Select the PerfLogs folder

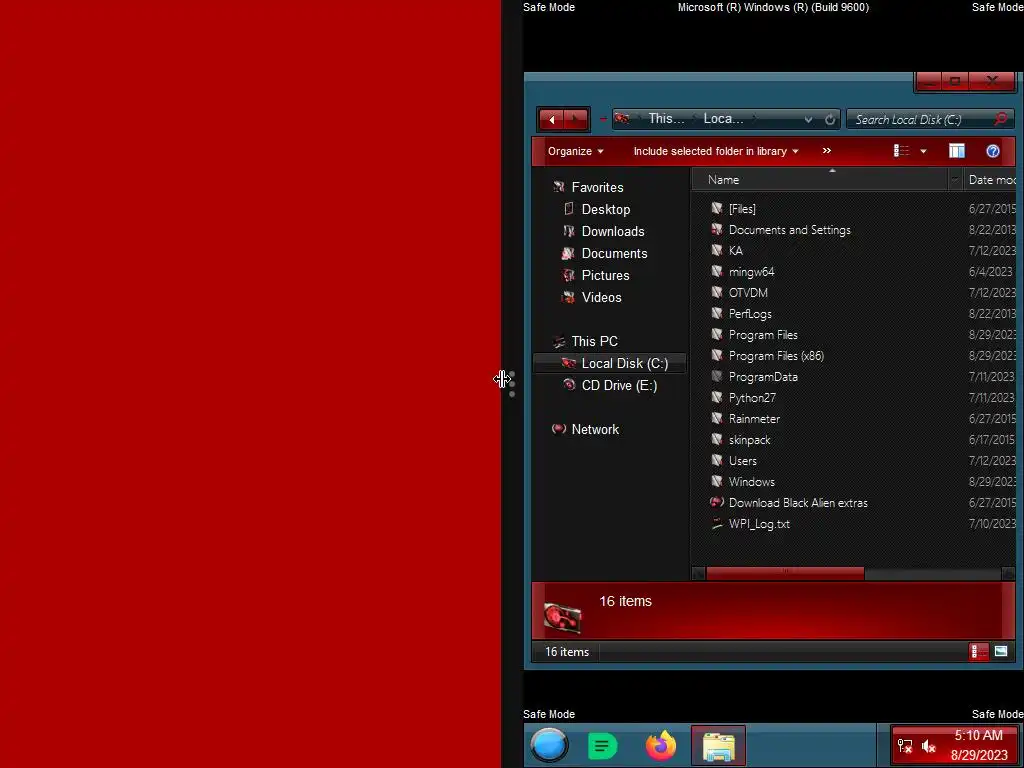click(750, 314)
